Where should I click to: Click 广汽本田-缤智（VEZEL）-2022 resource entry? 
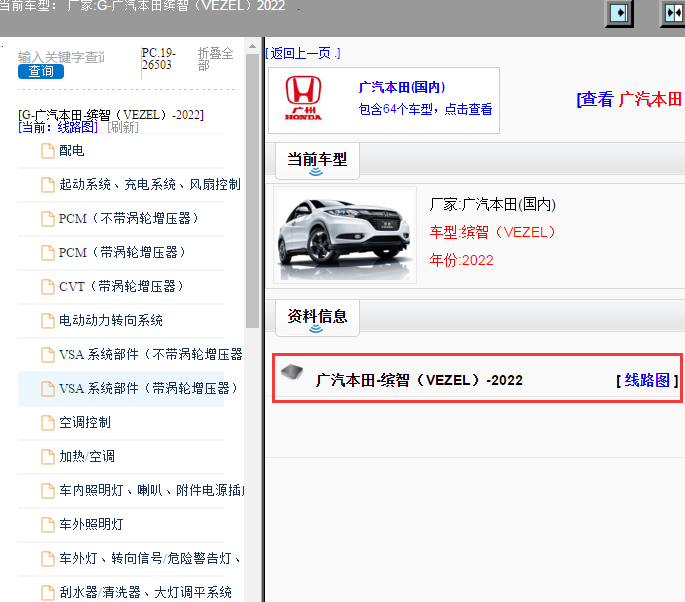click(x=419, y=380)
